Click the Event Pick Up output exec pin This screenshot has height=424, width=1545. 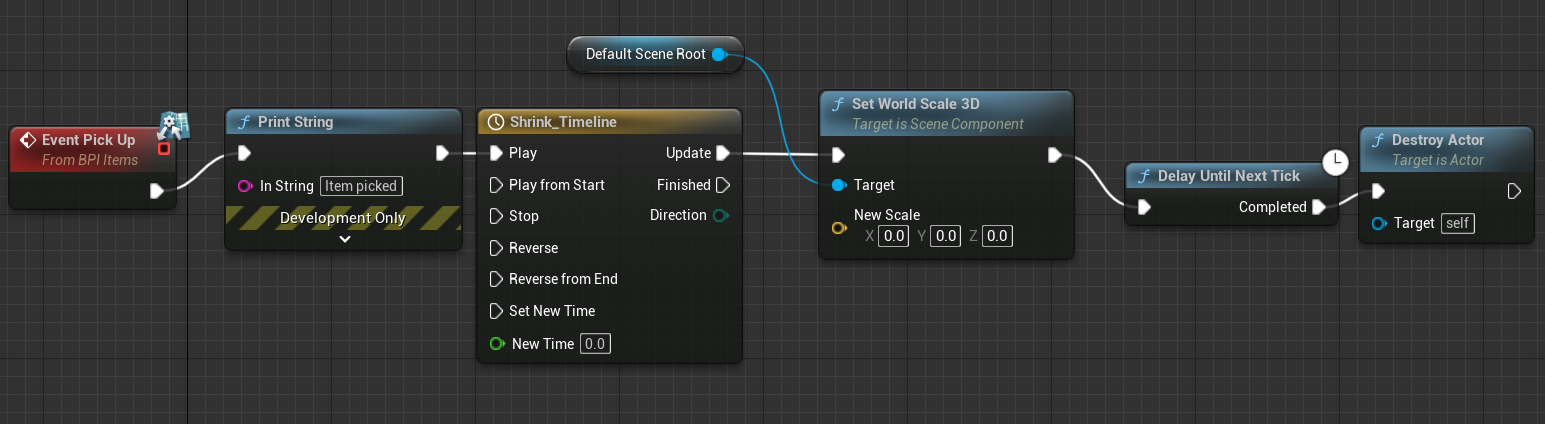click(x=157, y=191)
